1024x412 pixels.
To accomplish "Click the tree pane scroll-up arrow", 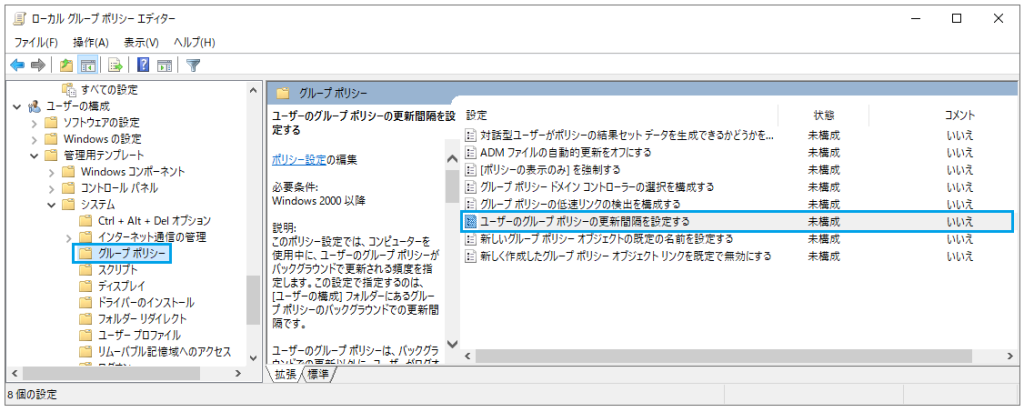I will [253, 91].
